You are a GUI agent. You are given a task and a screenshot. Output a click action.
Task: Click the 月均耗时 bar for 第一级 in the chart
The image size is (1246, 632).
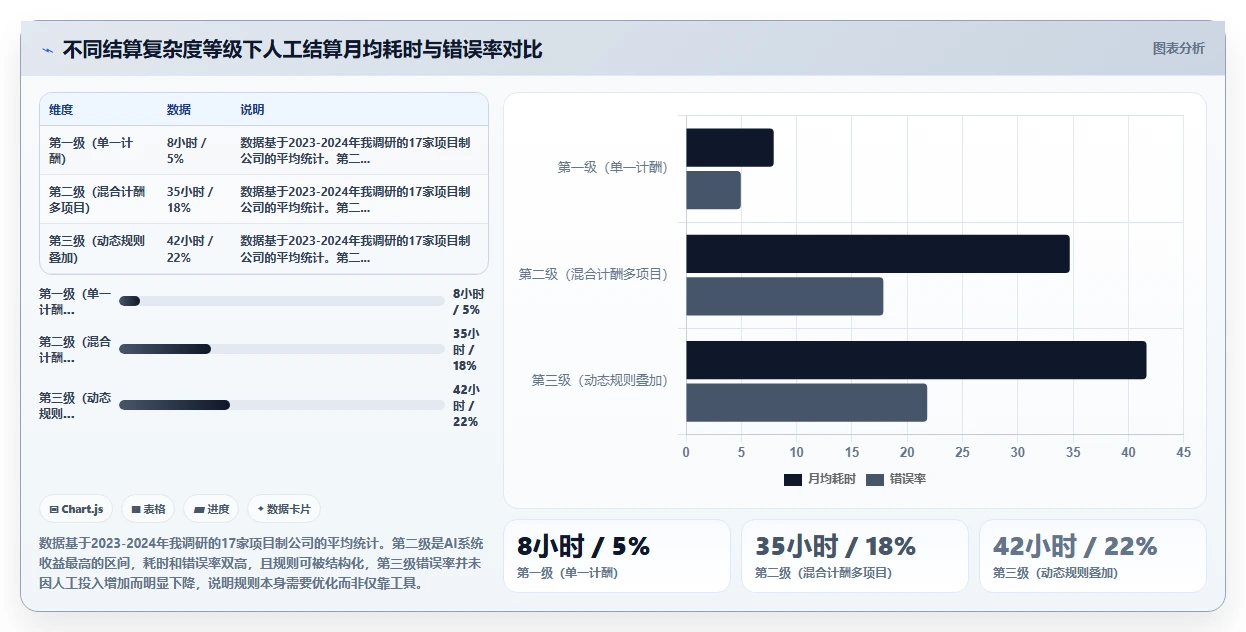[x=730, y=148]
